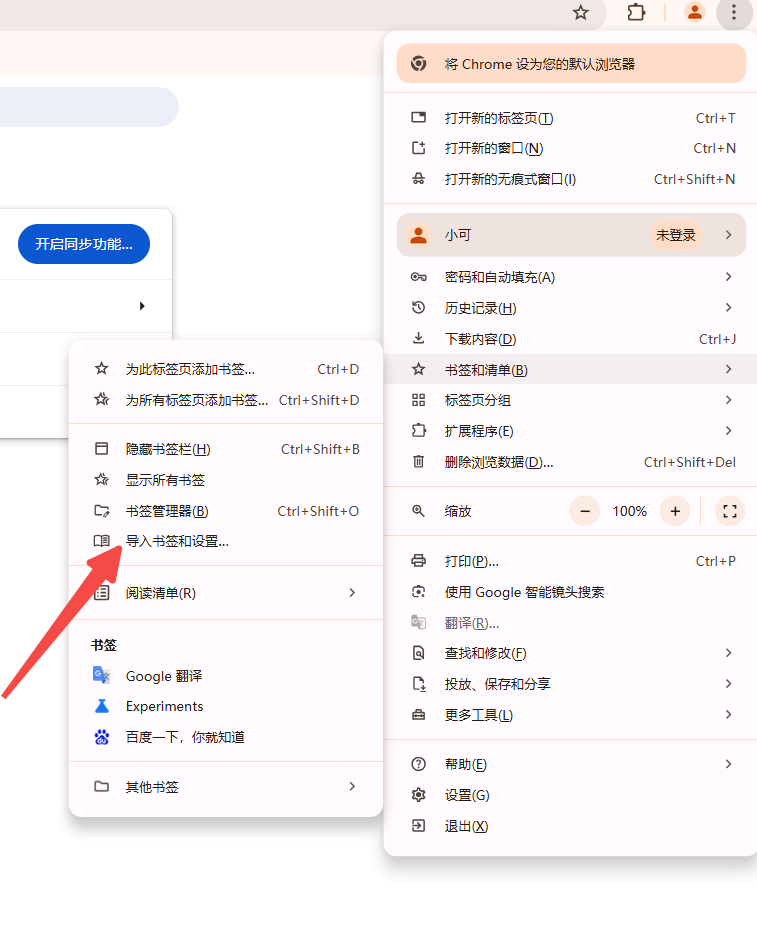This screenshot has width=757, height=952.
Task: Click the Chrome logo icon in default browser banner
Action: coord(419,64)
